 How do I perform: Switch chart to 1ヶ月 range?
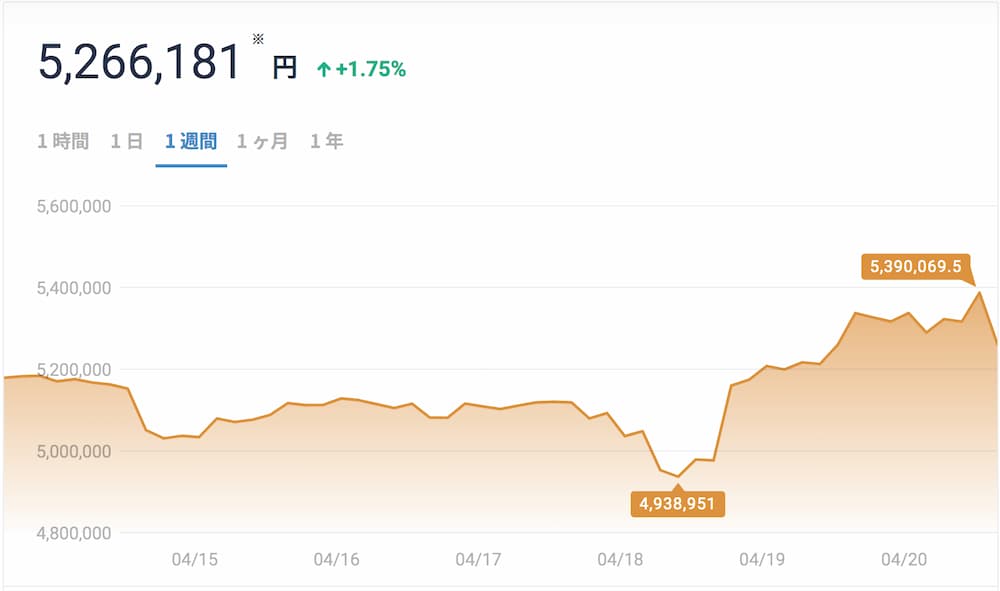[x=262, y=141]
